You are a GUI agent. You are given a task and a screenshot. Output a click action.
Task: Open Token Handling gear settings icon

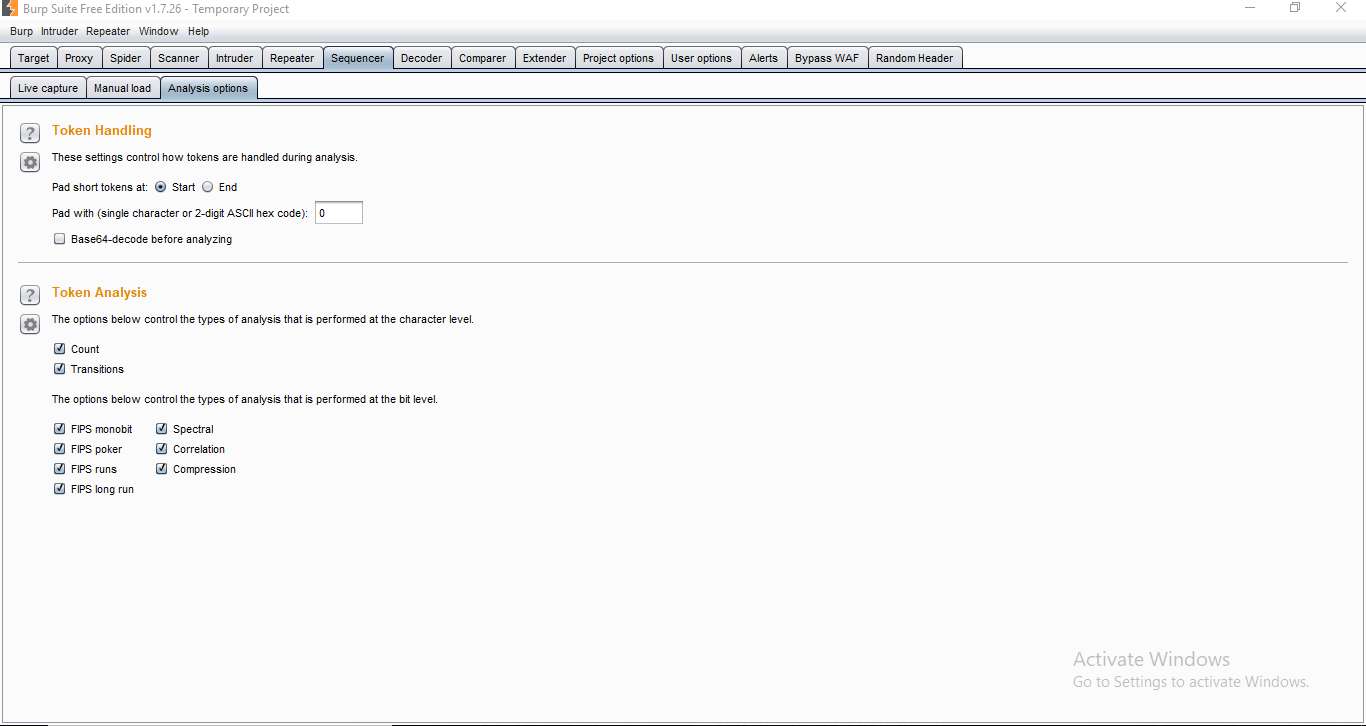30,162
